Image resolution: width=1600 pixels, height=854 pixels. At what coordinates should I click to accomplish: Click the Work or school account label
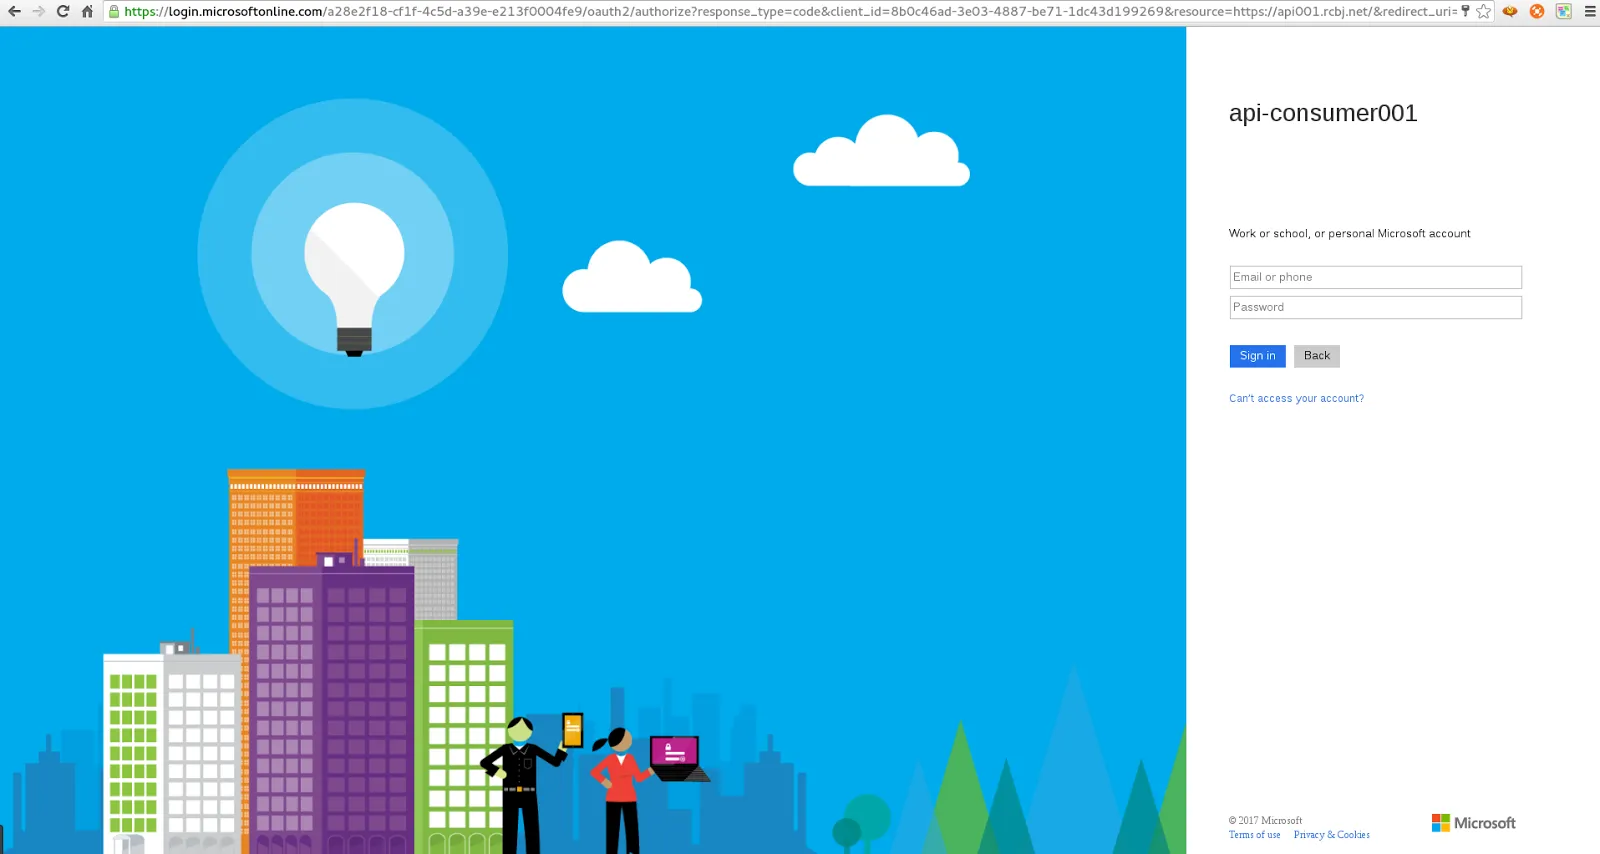pos(1349,233)
